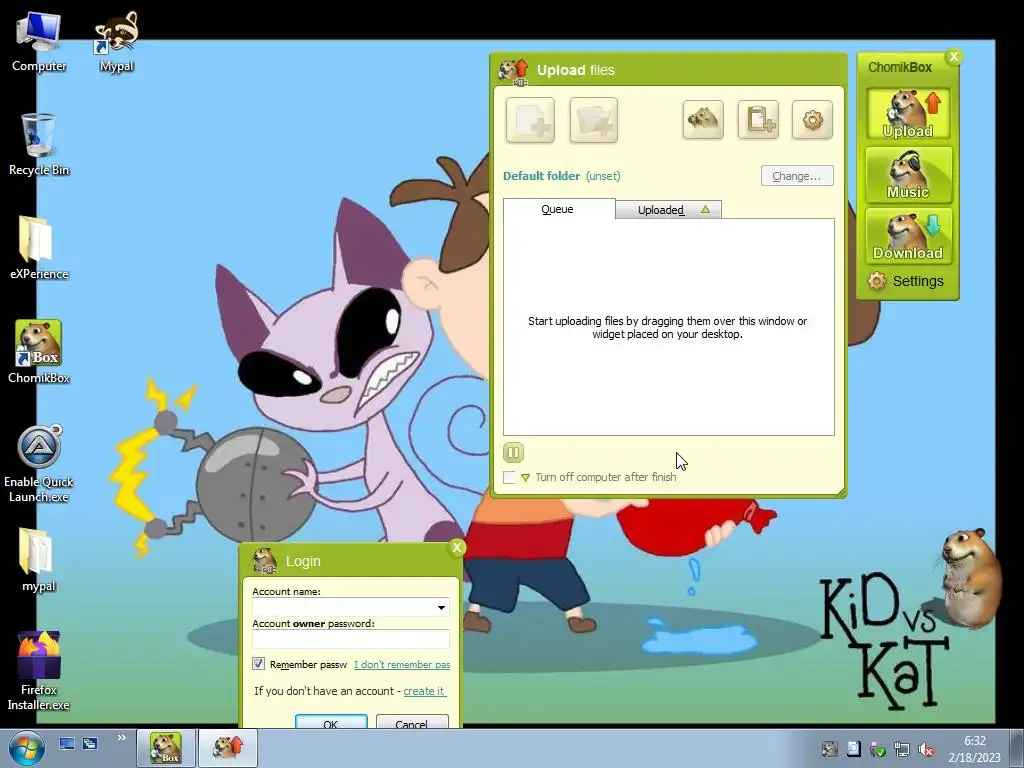
Task: Click Switch between windows quick launch icon
Action: tap(89, 743)
